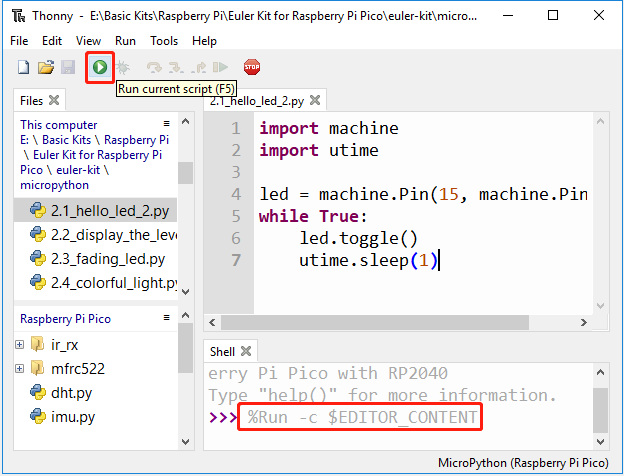The height and width of the screenshot is (476, 624).
Task: Click This computer pane scrollbar thumb
Action: [185, 173]
